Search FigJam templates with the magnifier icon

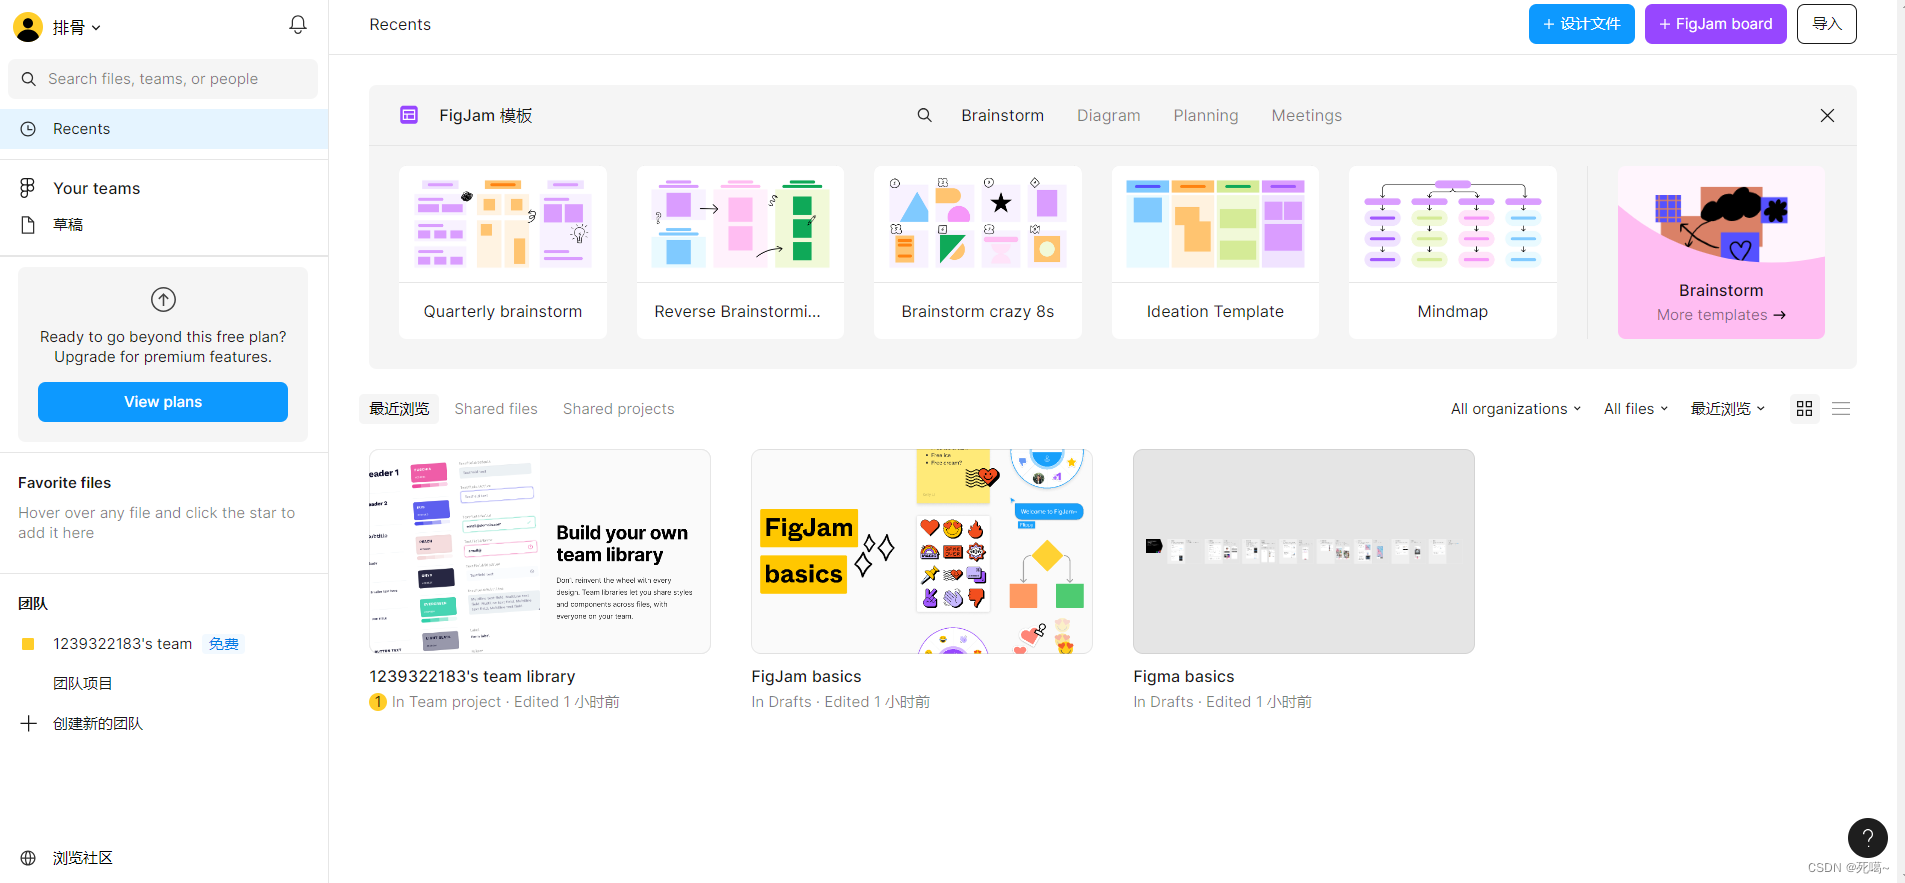coord(925,115)
